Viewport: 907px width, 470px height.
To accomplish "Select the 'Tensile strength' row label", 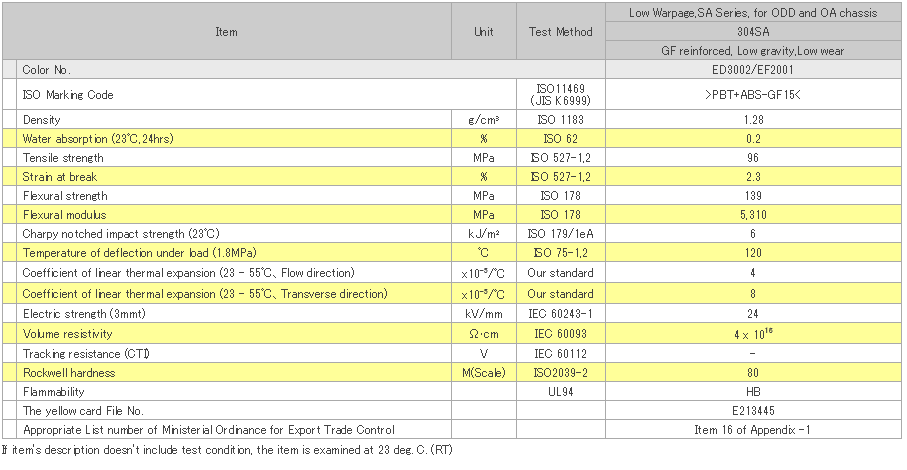I will [x=63, y=158].
